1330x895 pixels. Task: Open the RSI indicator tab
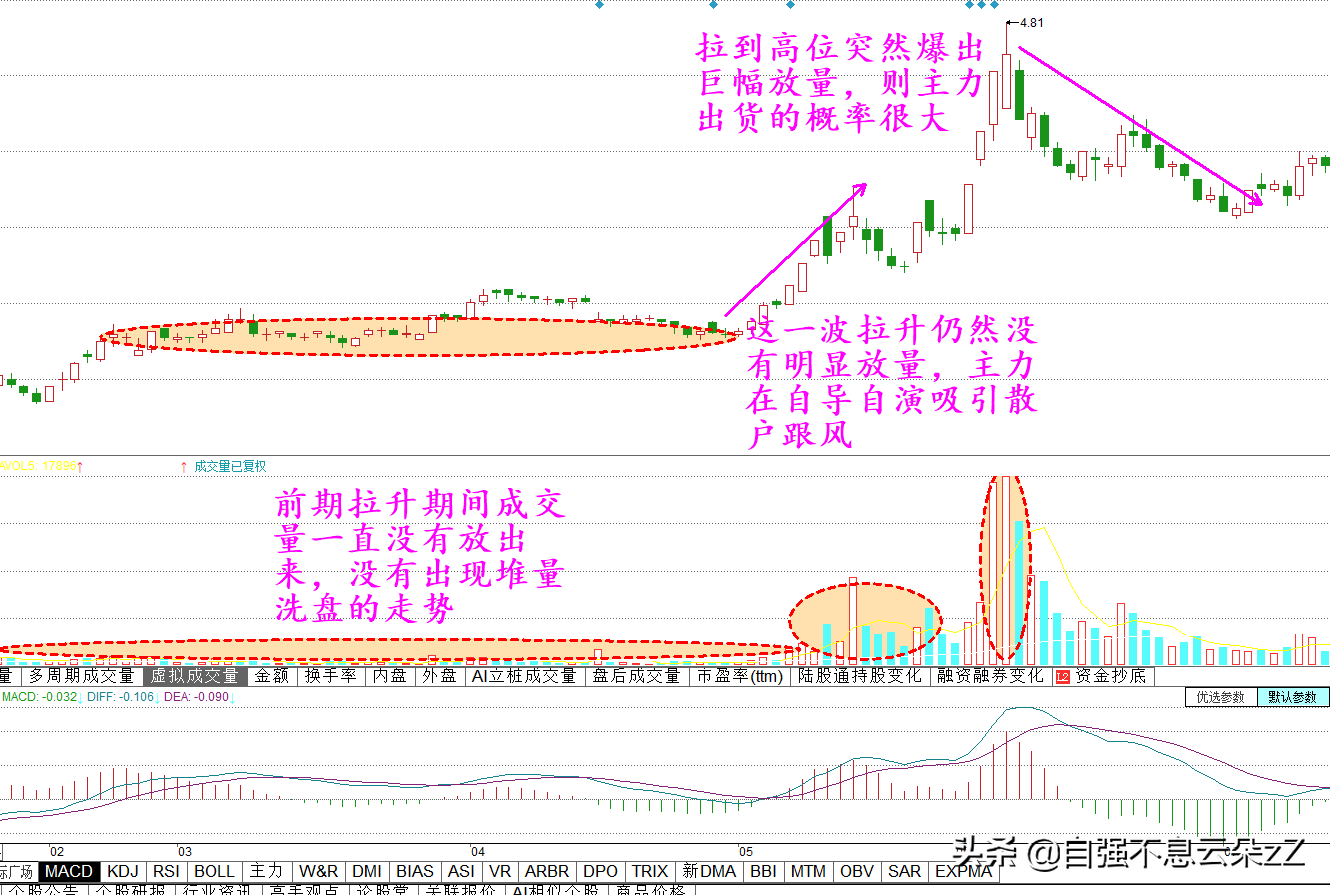click(x=167, y=871)
